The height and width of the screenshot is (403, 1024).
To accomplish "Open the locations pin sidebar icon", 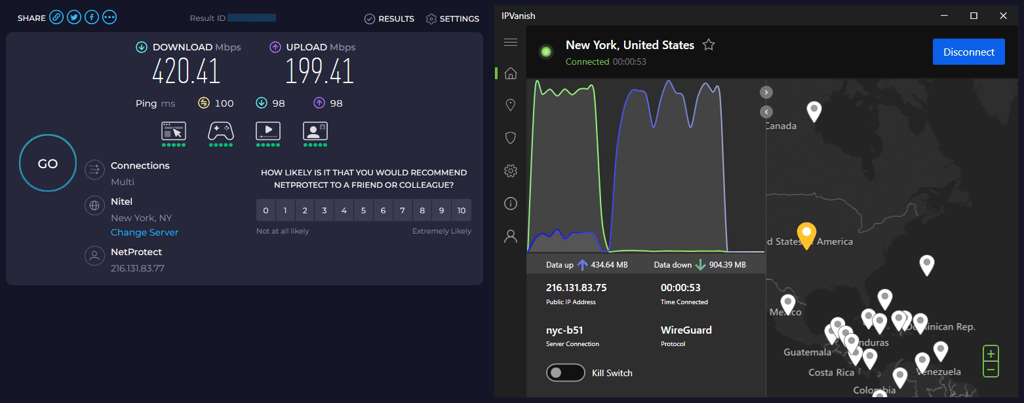I will coord(511,105).
